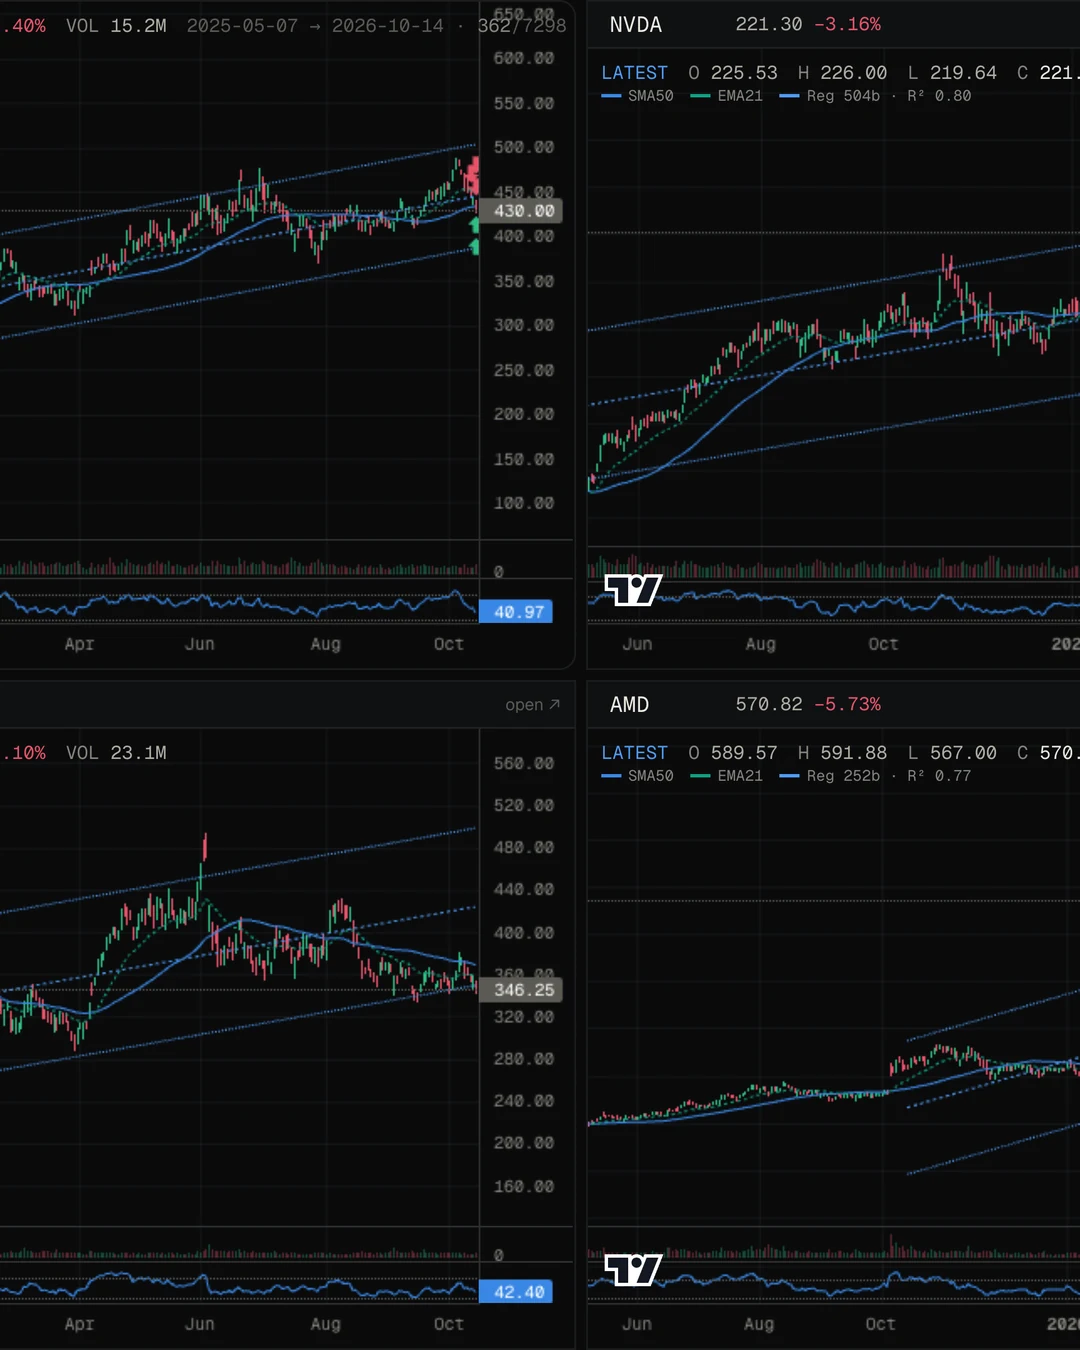Click 'Apr' on the VOL 23.1M chart's time axis

pos(79,1324)
